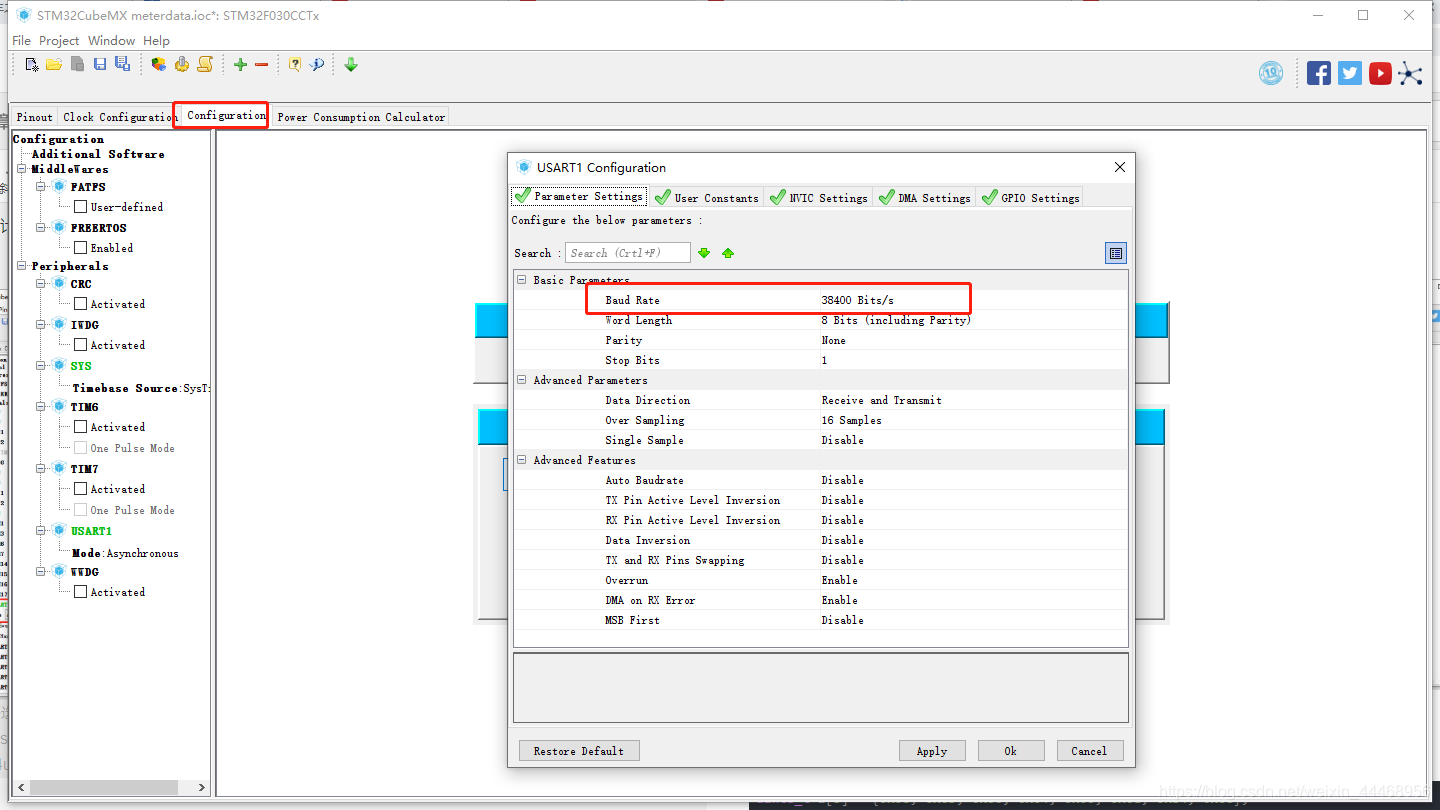1440x810 pixels.
Task: Click the Save Project As icon
Action: [x=122, y=65]
